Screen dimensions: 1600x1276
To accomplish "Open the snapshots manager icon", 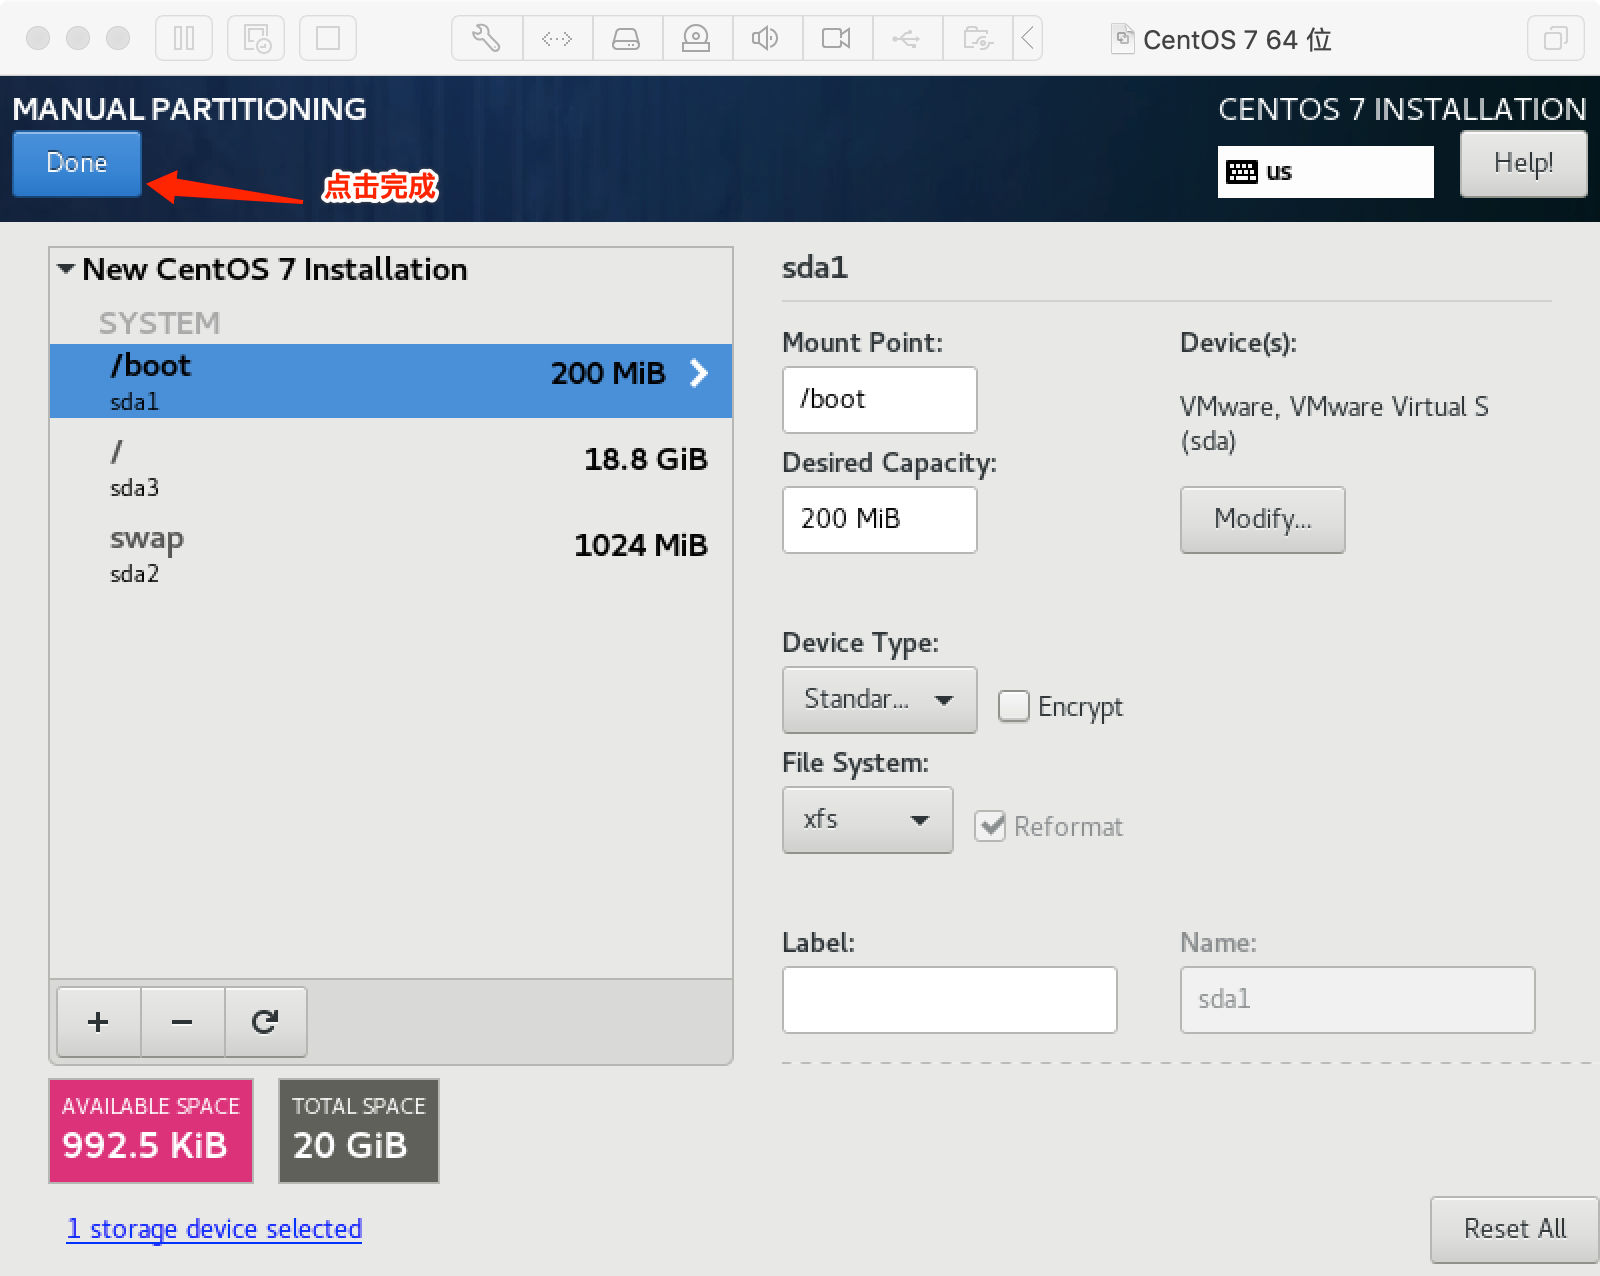I will (x=256, y=39).
